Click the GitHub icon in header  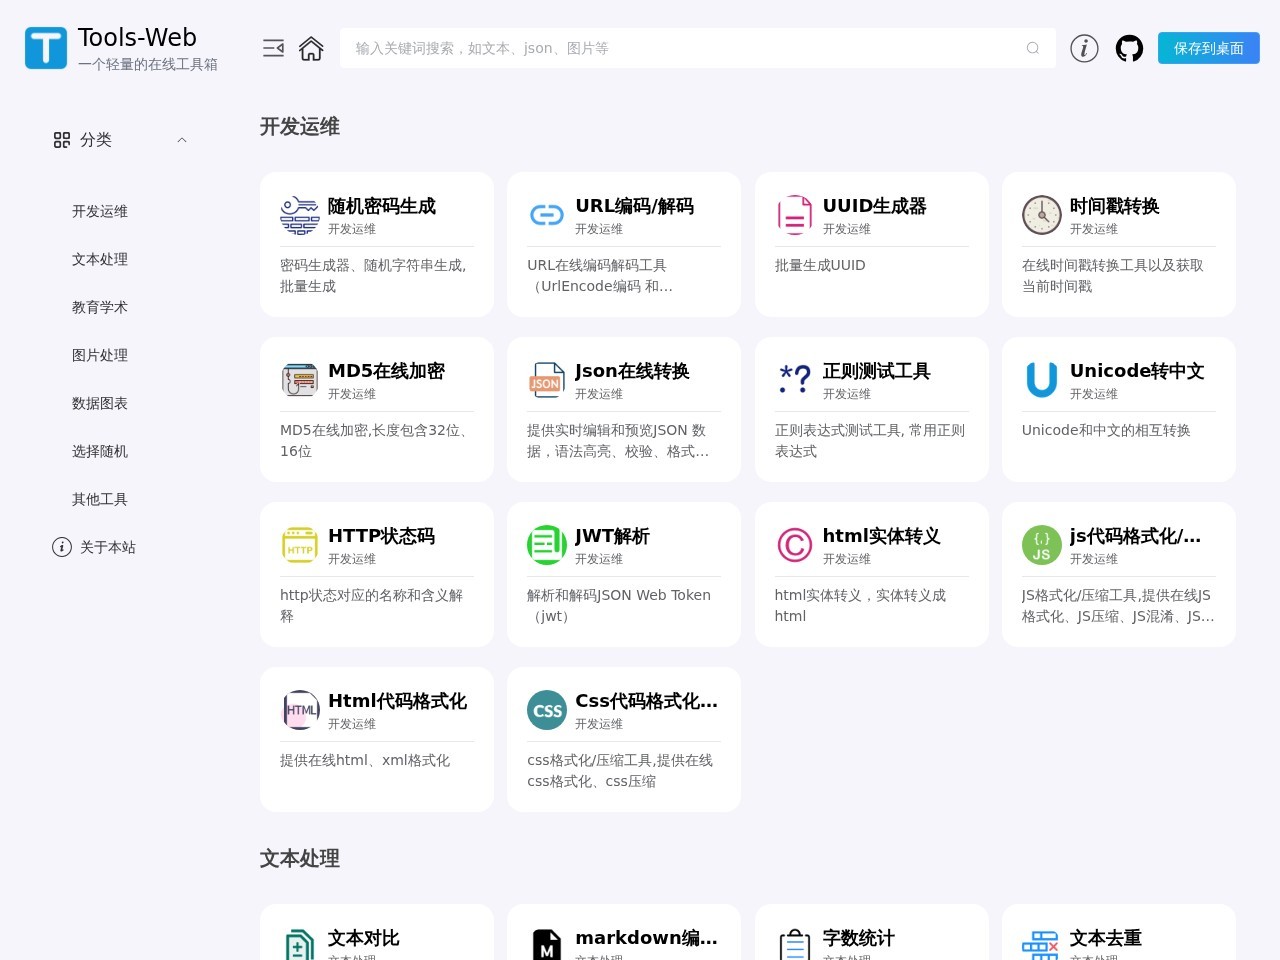pos(1129,48)
